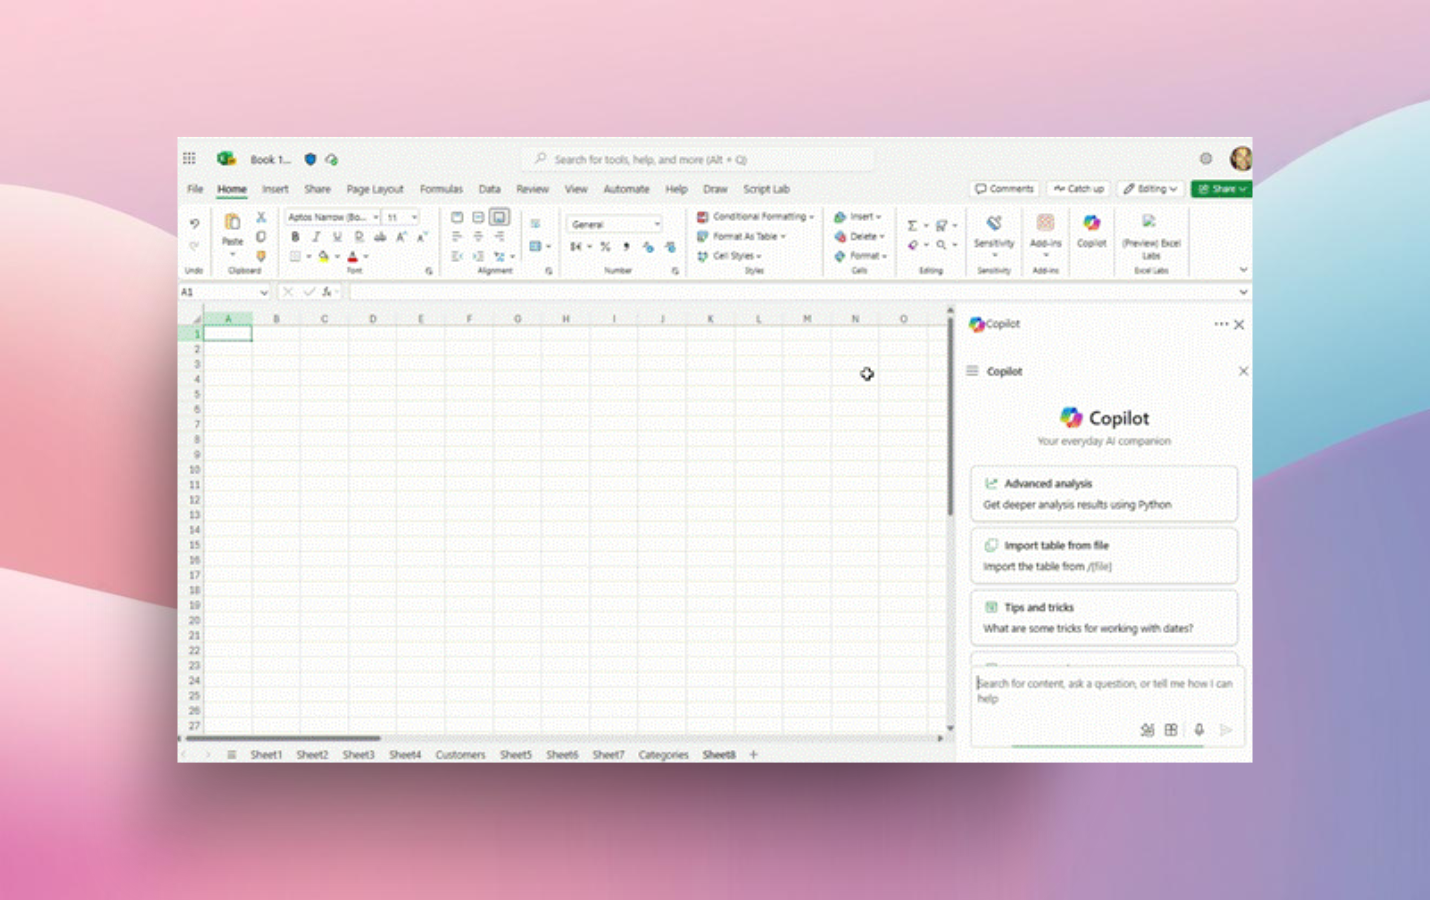Screen dimensions: 1430x900
Task: Increase font size with grow-font icon
Action: (x=401, y=237)
